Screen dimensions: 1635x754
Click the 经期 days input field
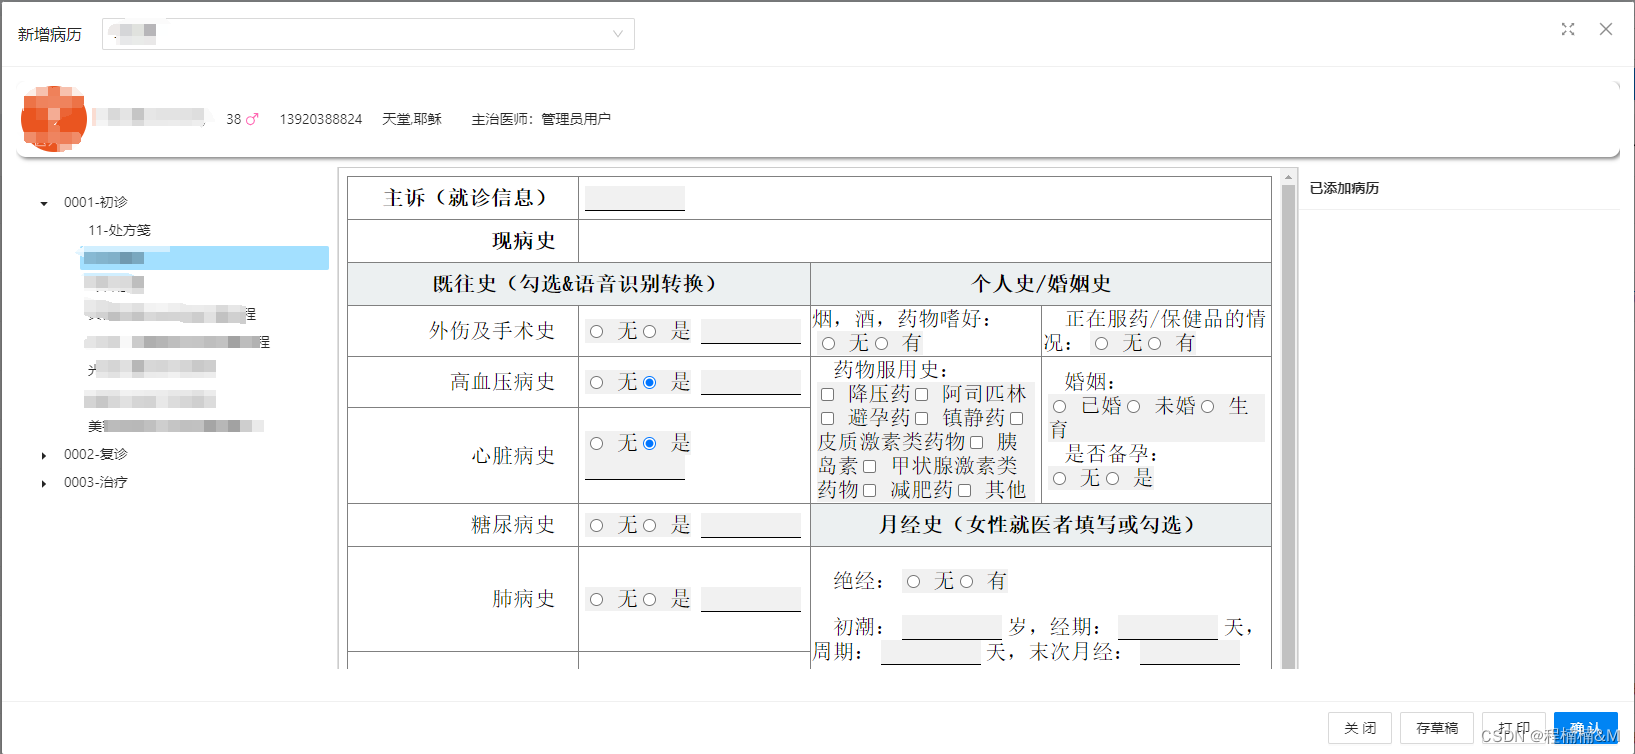[x=1168, y=627]
